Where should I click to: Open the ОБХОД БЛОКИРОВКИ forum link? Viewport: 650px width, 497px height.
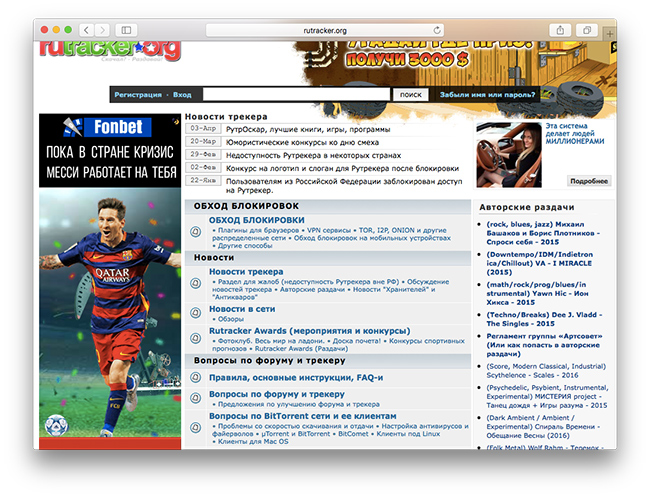(x=257, y=220)
